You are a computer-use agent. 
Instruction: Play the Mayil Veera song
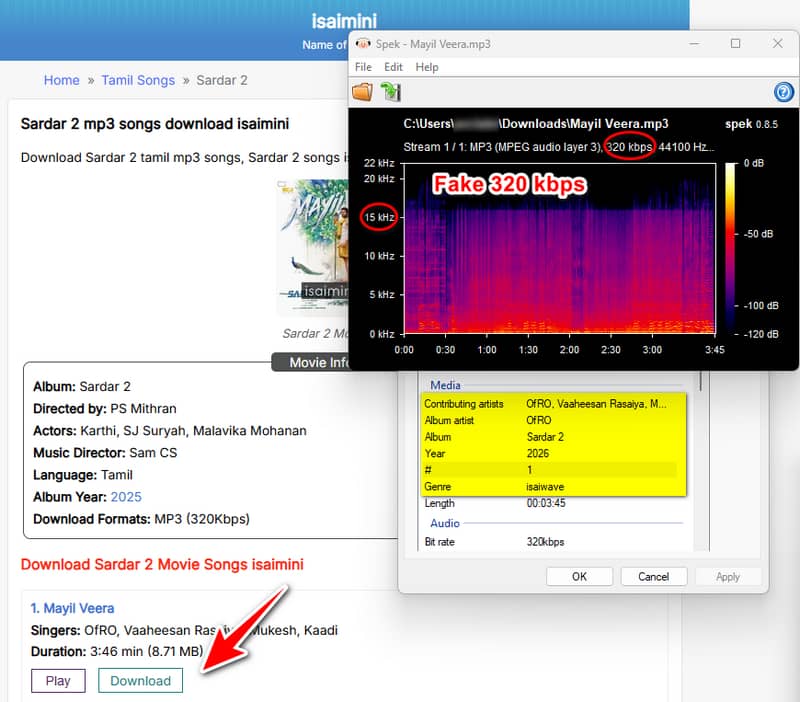pyautogui.click(x=58, y=681)
